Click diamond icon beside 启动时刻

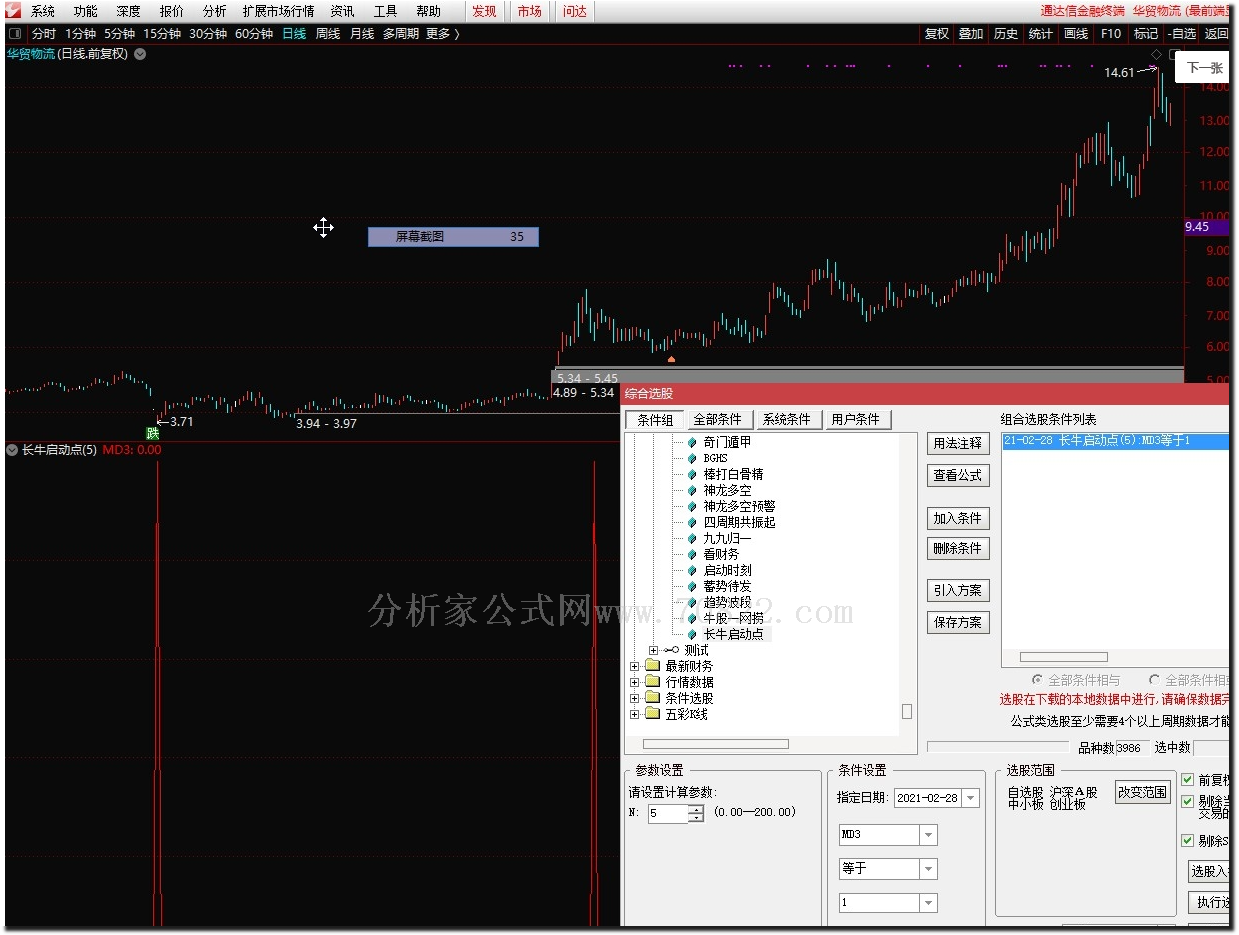(691, 570)
